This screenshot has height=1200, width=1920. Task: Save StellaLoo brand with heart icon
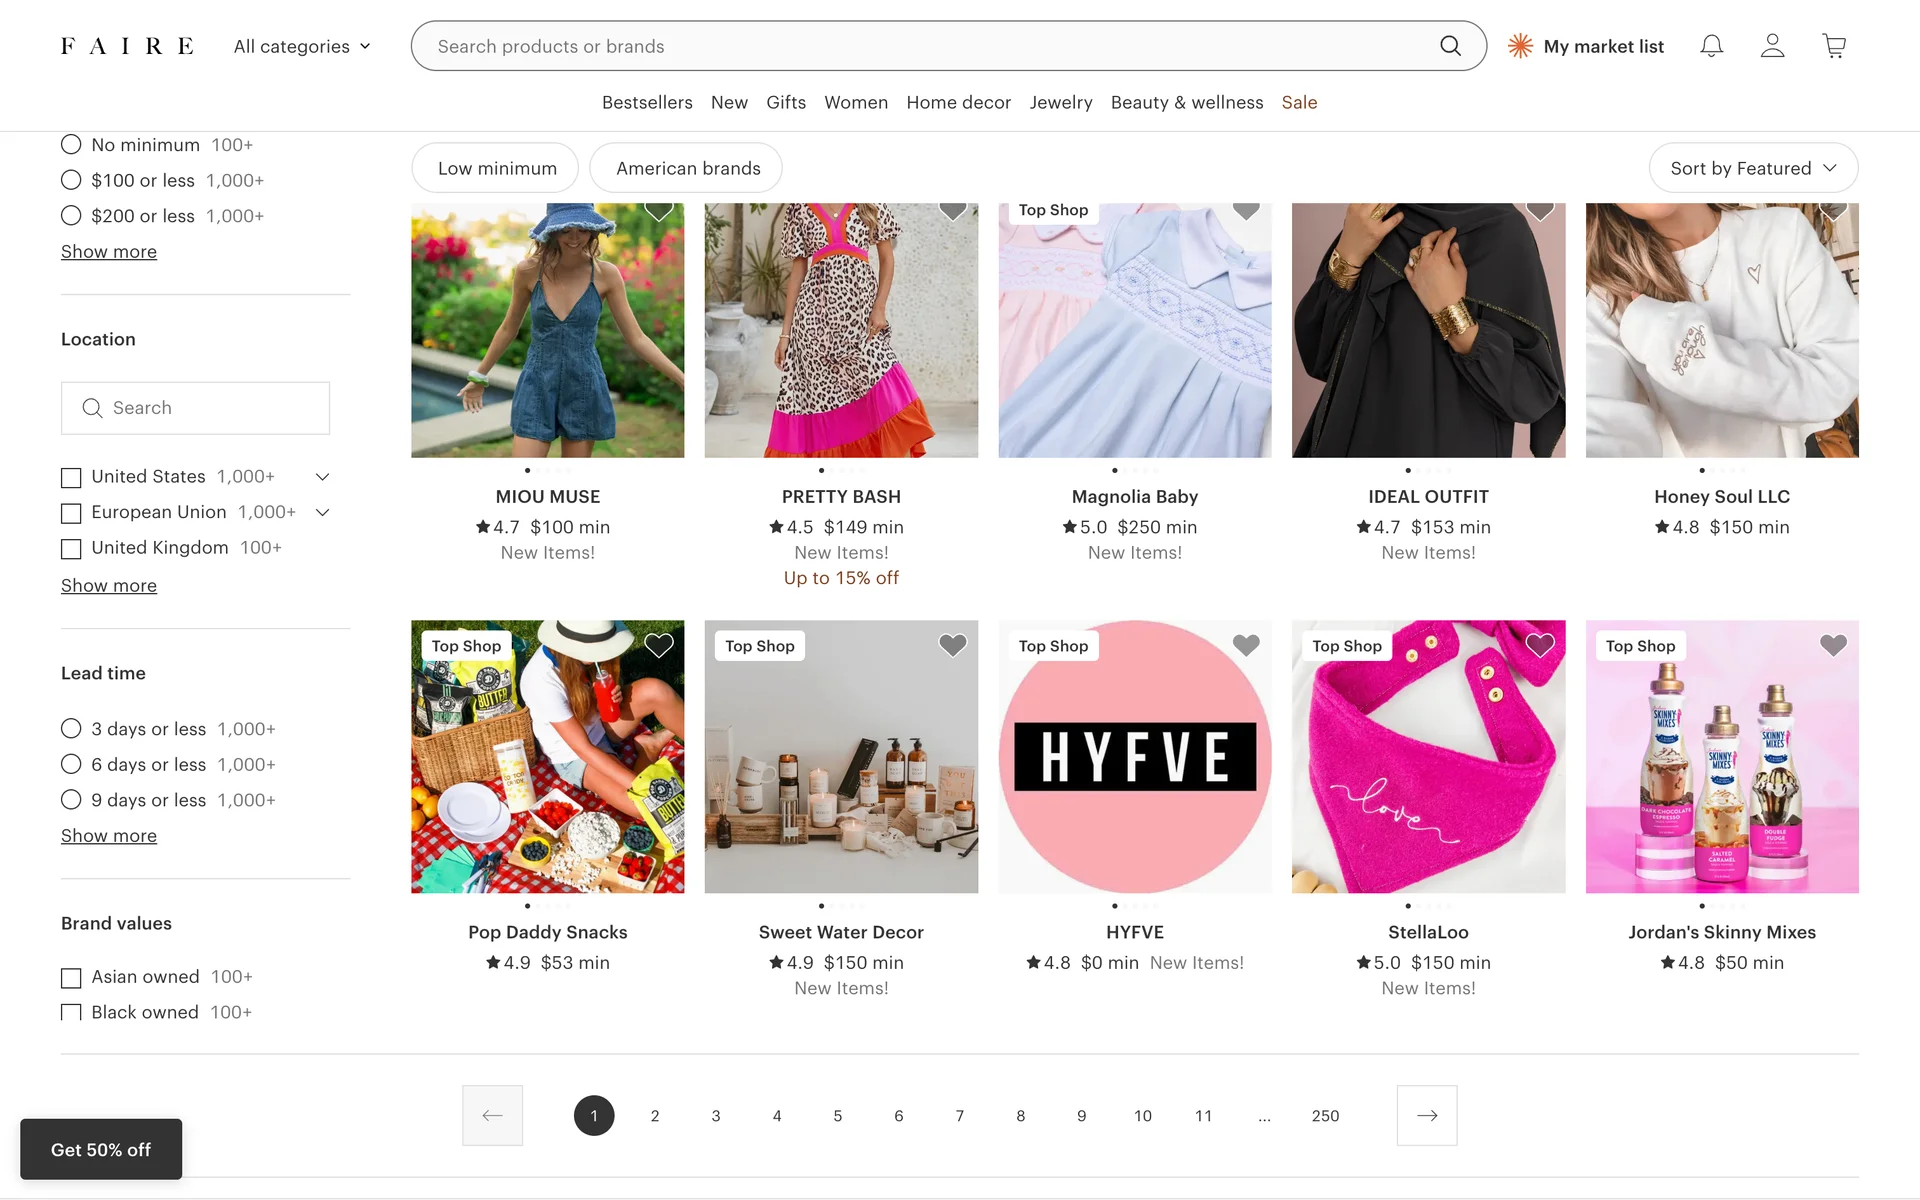pyautogui.click(x=1539, y=646)
